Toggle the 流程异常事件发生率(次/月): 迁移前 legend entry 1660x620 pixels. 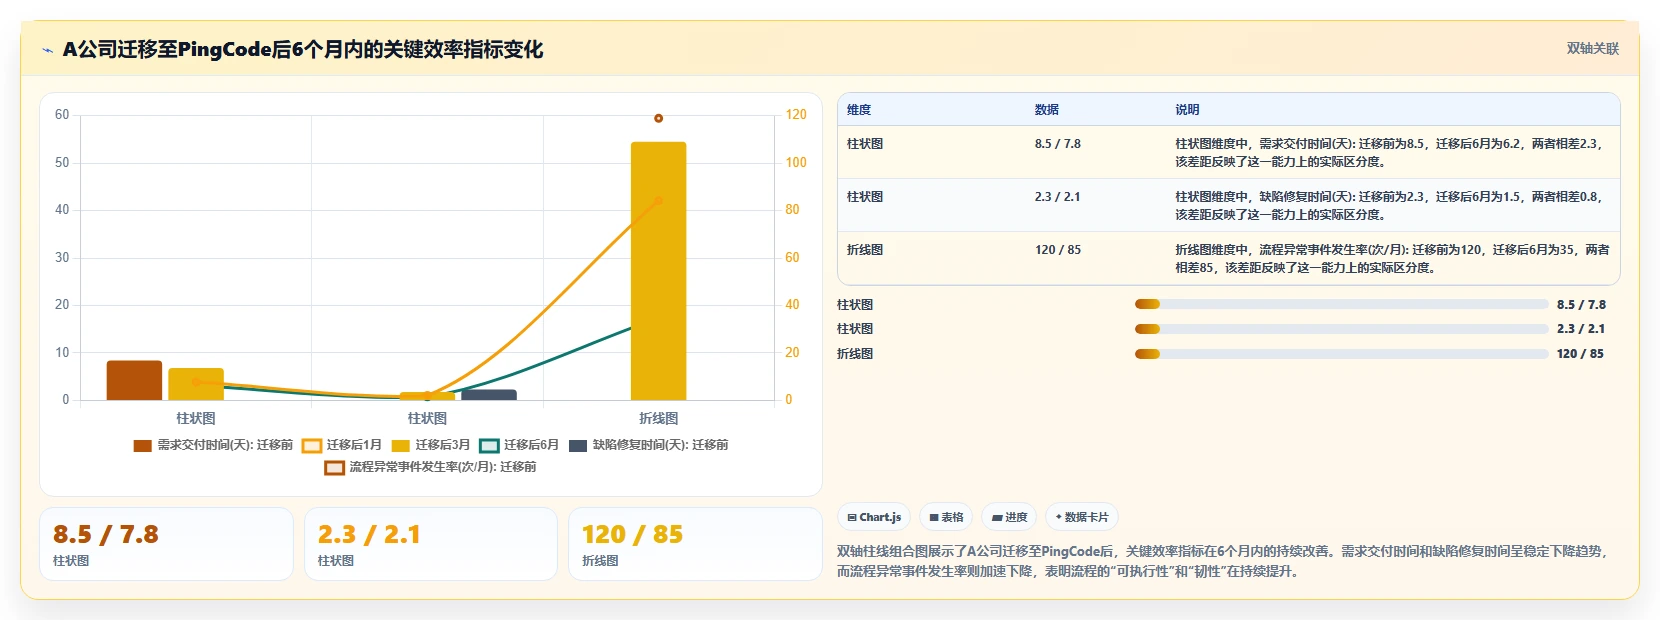coord(430,467)
